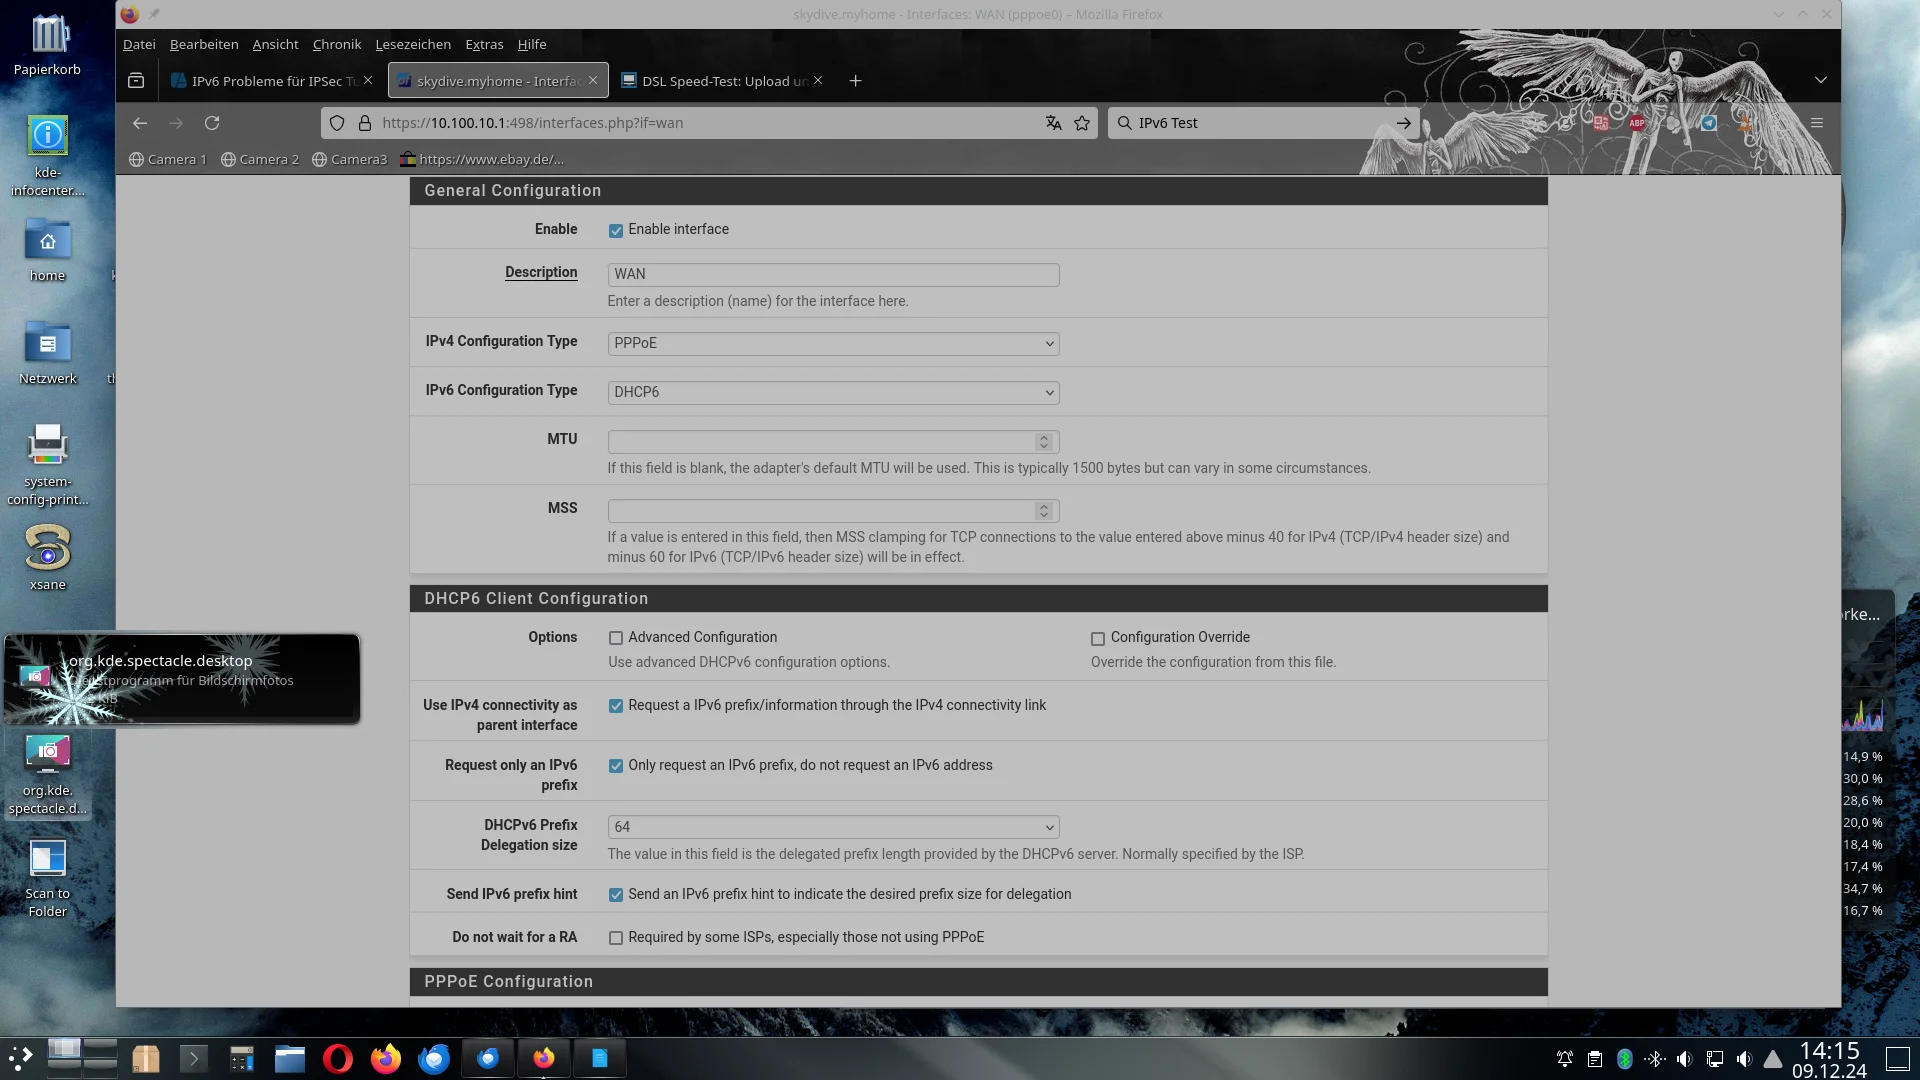Open the Lesezeichen menu
This screenshot has width=1920, height=1080.
(x=413, y=44)
